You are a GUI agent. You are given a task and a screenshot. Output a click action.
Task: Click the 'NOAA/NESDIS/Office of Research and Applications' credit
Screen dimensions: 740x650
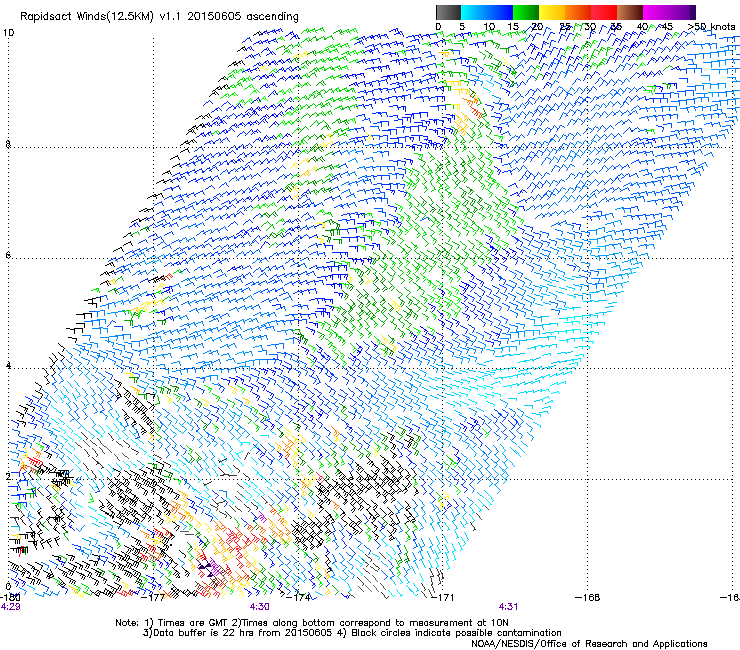click(x=589, y=644)
